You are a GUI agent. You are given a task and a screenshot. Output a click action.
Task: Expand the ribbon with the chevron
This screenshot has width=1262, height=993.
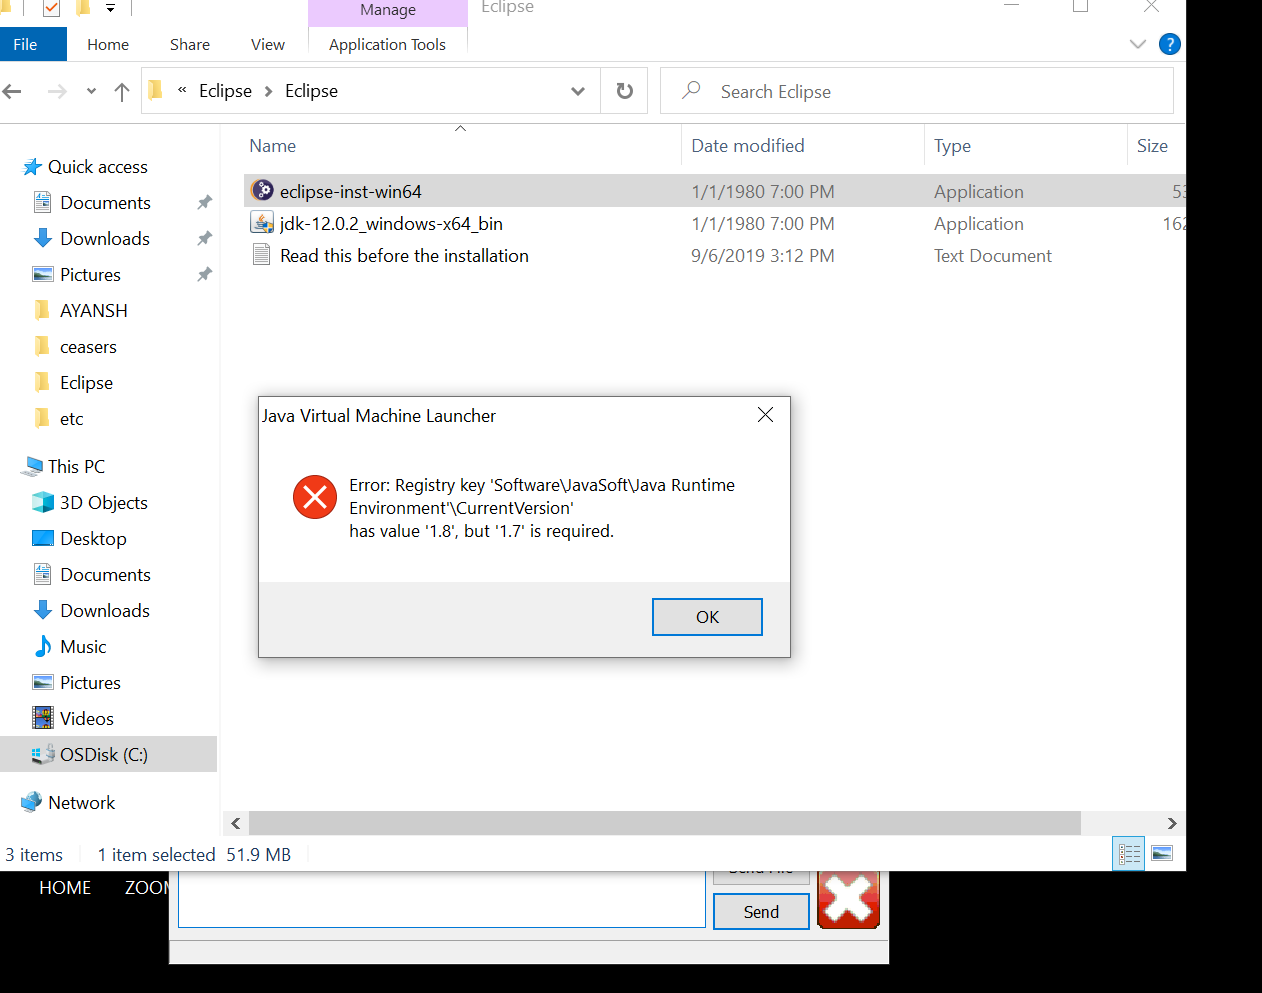pyautogui.click(x=1137, y=44)
